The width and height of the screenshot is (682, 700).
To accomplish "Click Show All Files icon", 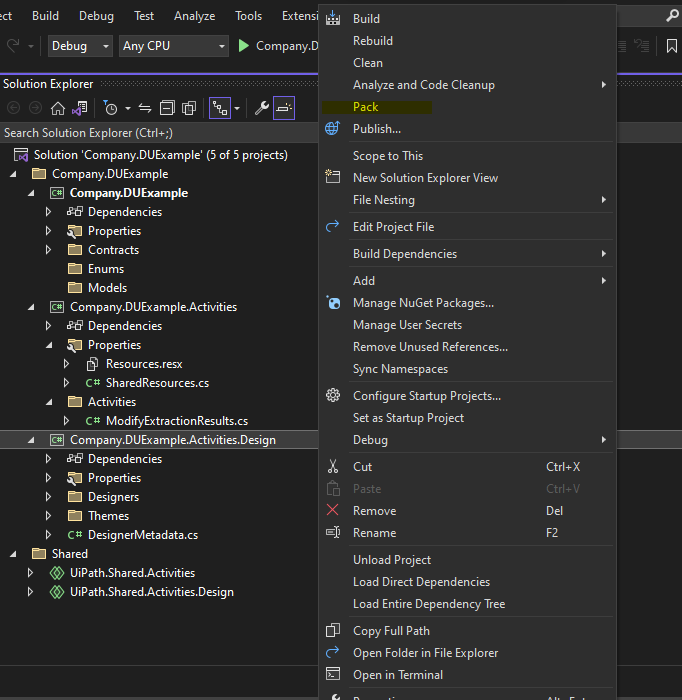I will pos(189,108).
